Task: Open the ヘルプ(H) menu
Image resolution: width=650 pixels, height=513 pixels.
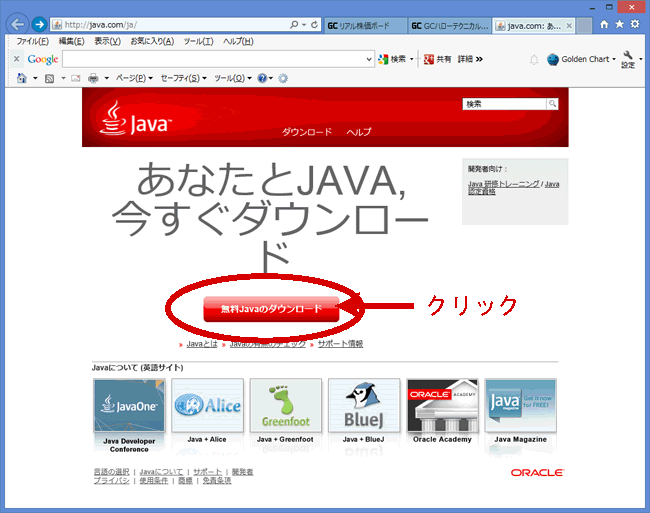Action: (238, 41)
